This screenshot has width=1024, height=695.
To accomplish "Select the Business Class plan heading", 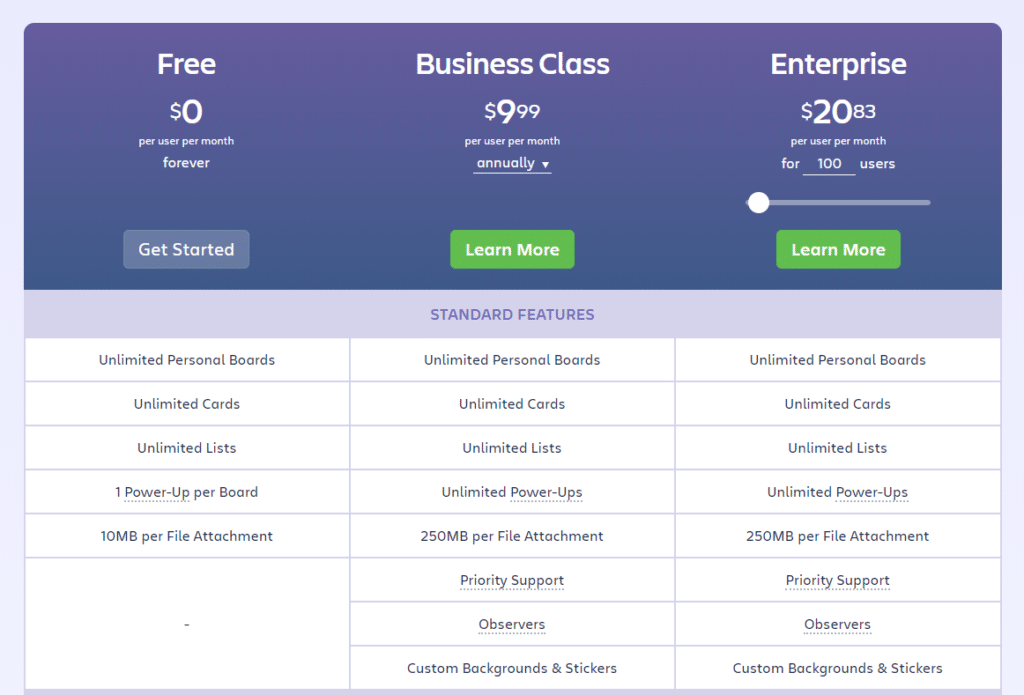I will tap(513, 64).
